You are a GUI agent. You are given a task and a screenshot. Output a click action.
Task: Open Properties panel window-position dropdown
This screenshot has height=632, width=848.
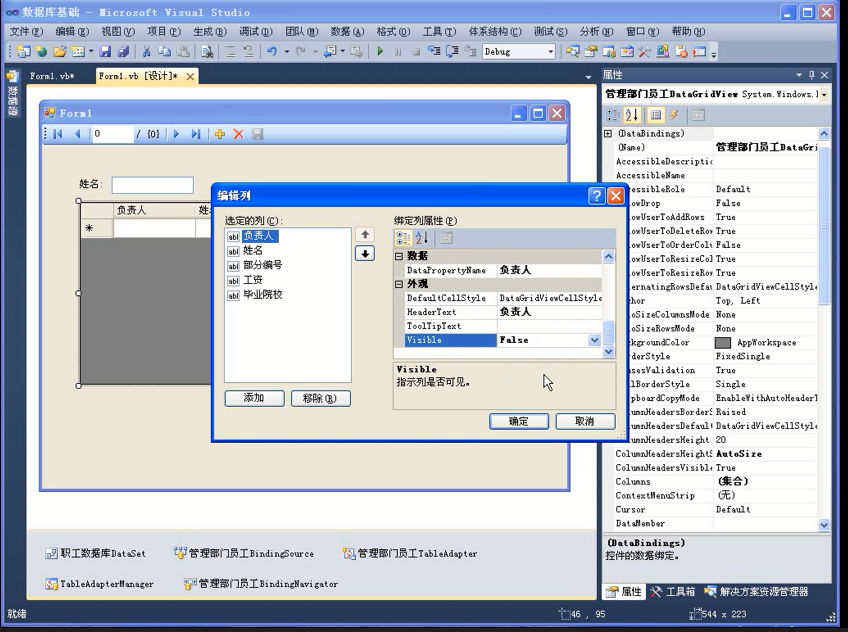pyautogui.click(x=799, y=75)
